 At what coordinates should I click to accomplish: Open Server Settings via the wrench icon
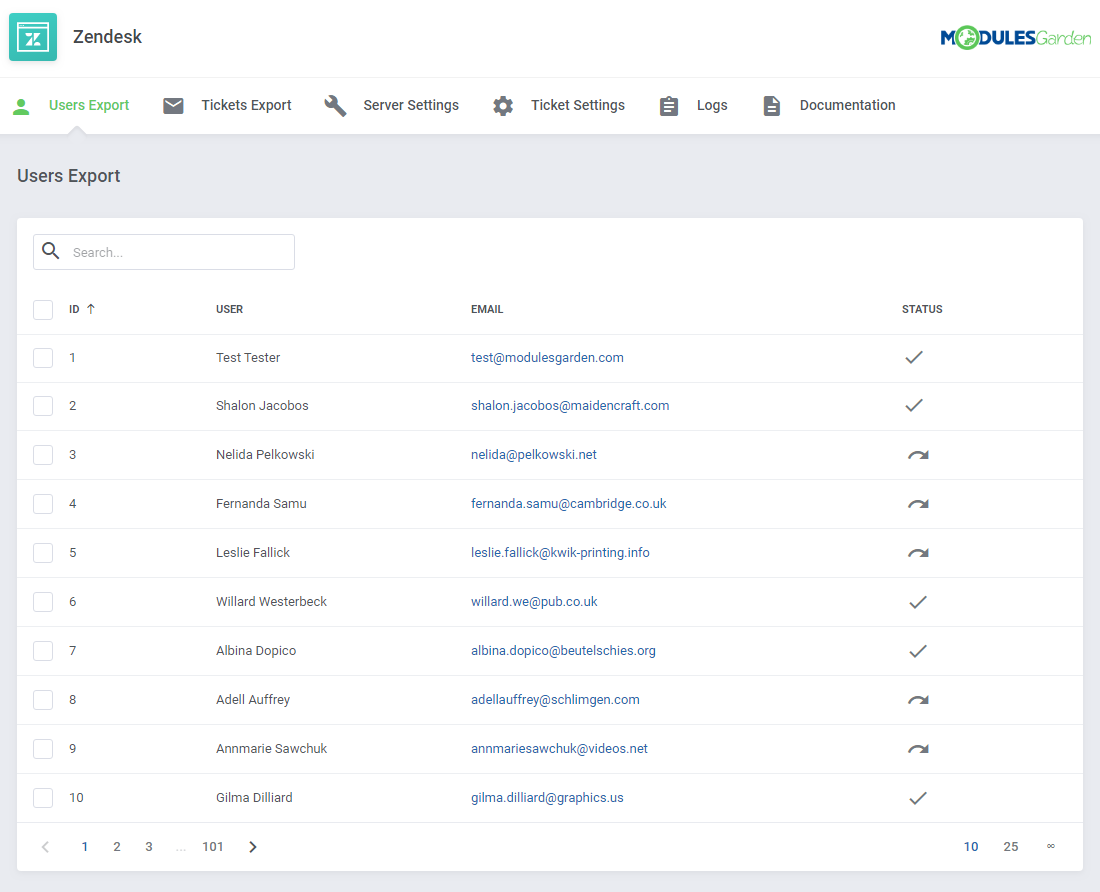click(x=334, y=105)
